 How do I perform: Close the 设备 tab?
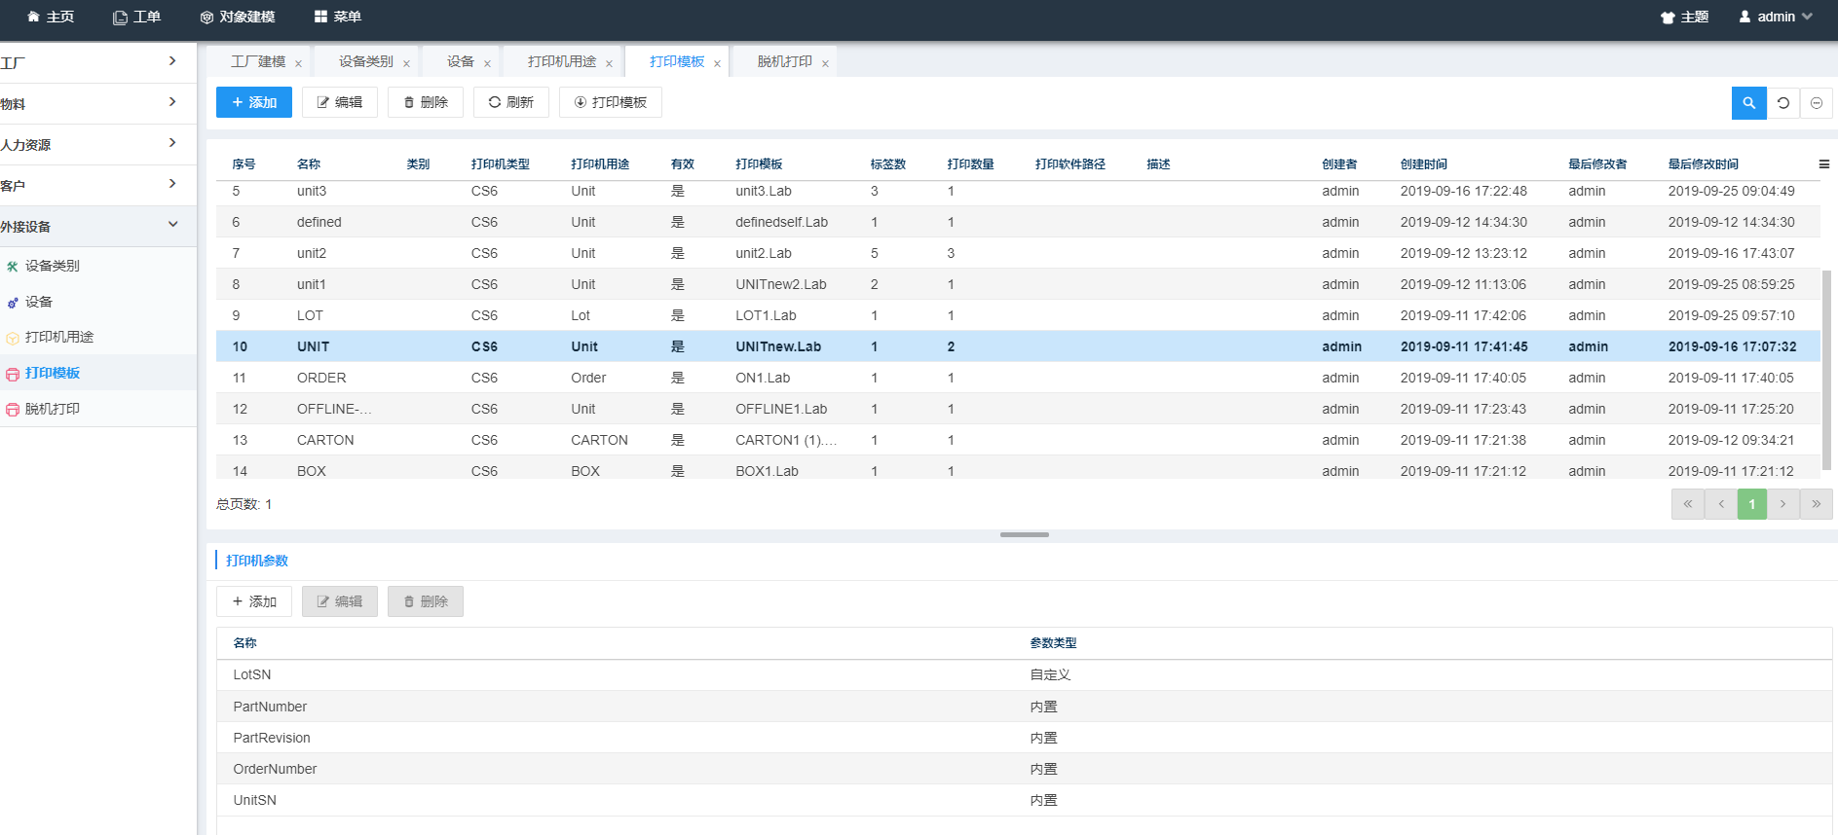click(487, 64)
